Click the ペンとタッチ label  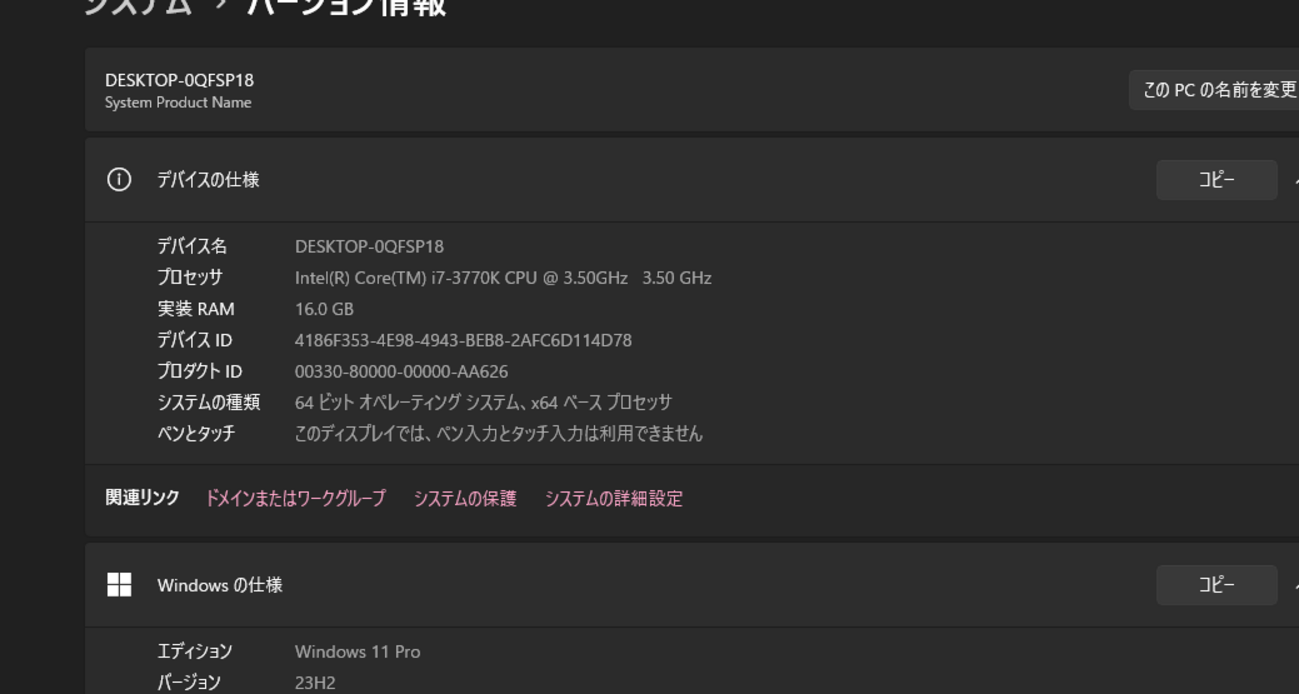tap(196, 433)
